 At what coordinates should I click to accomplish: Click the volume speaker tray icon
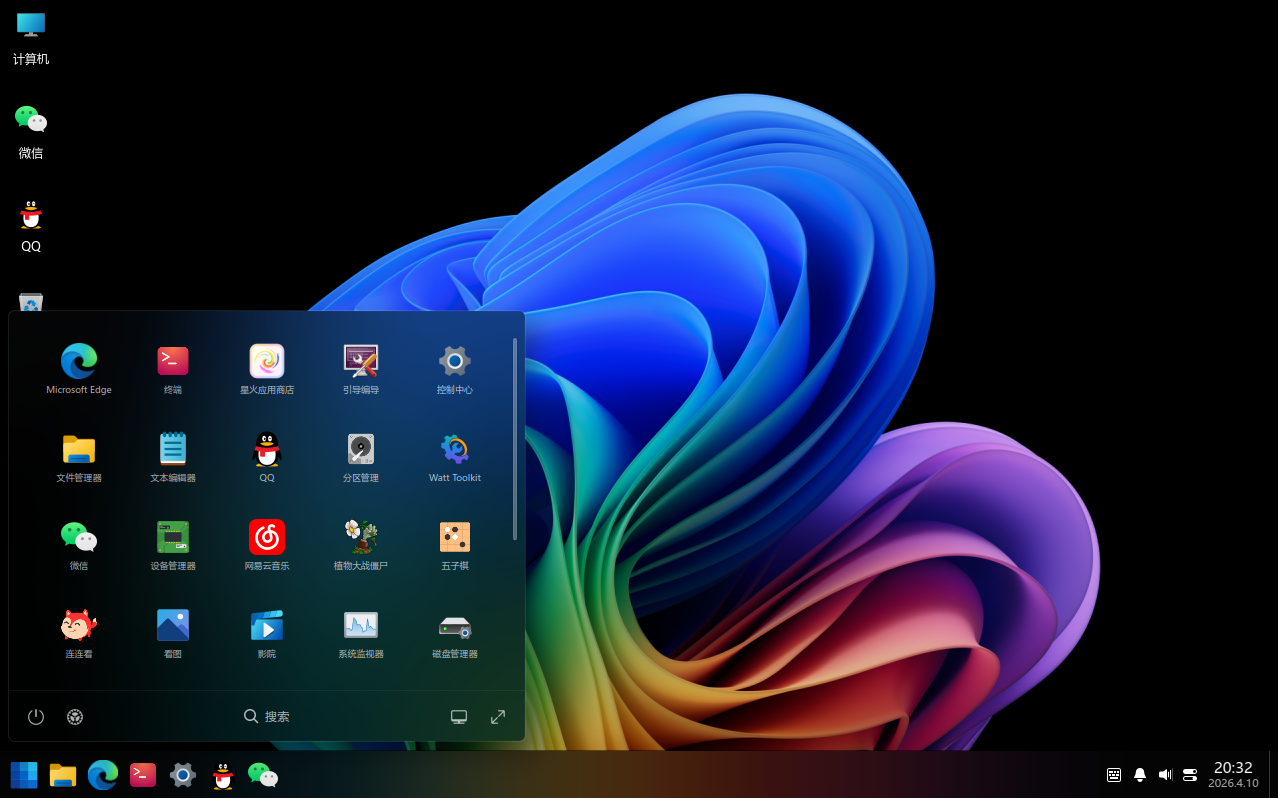1165,775
